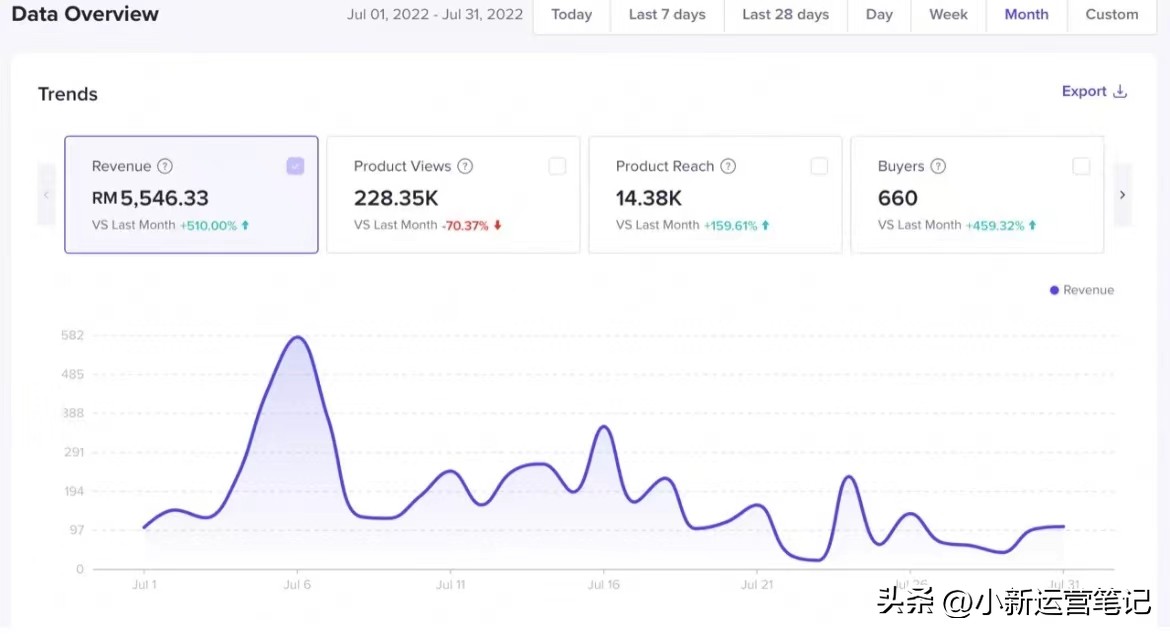Switch to the Today tab
Screen dimensions: 1170x634
(571, 15)
